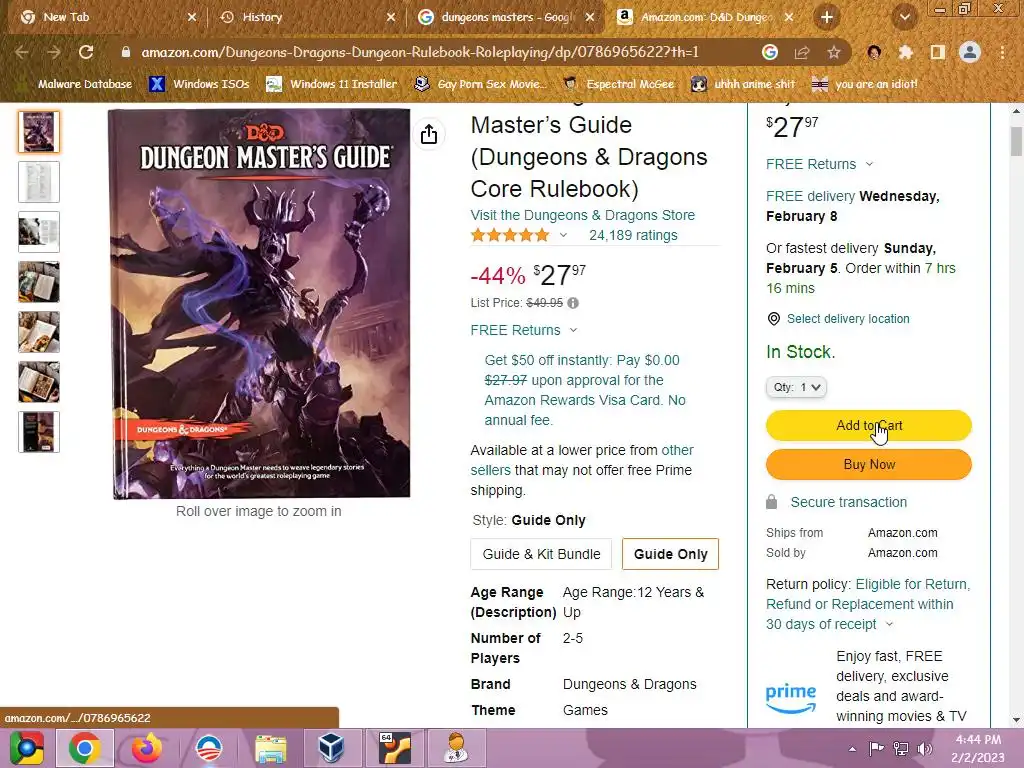Open Secure transaction link

click(848, 502)
